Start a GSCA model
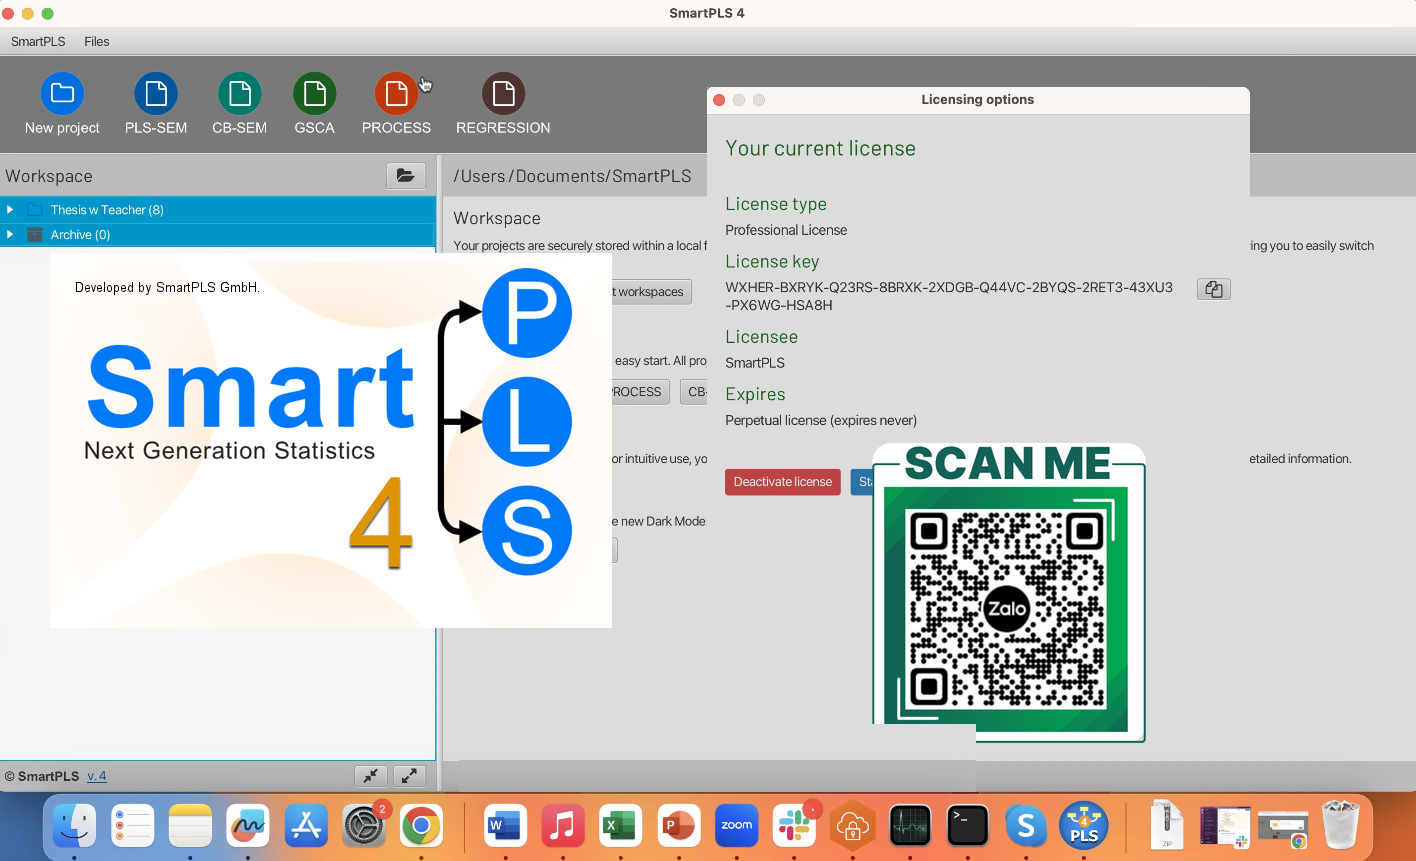 [x=314, y=104]
